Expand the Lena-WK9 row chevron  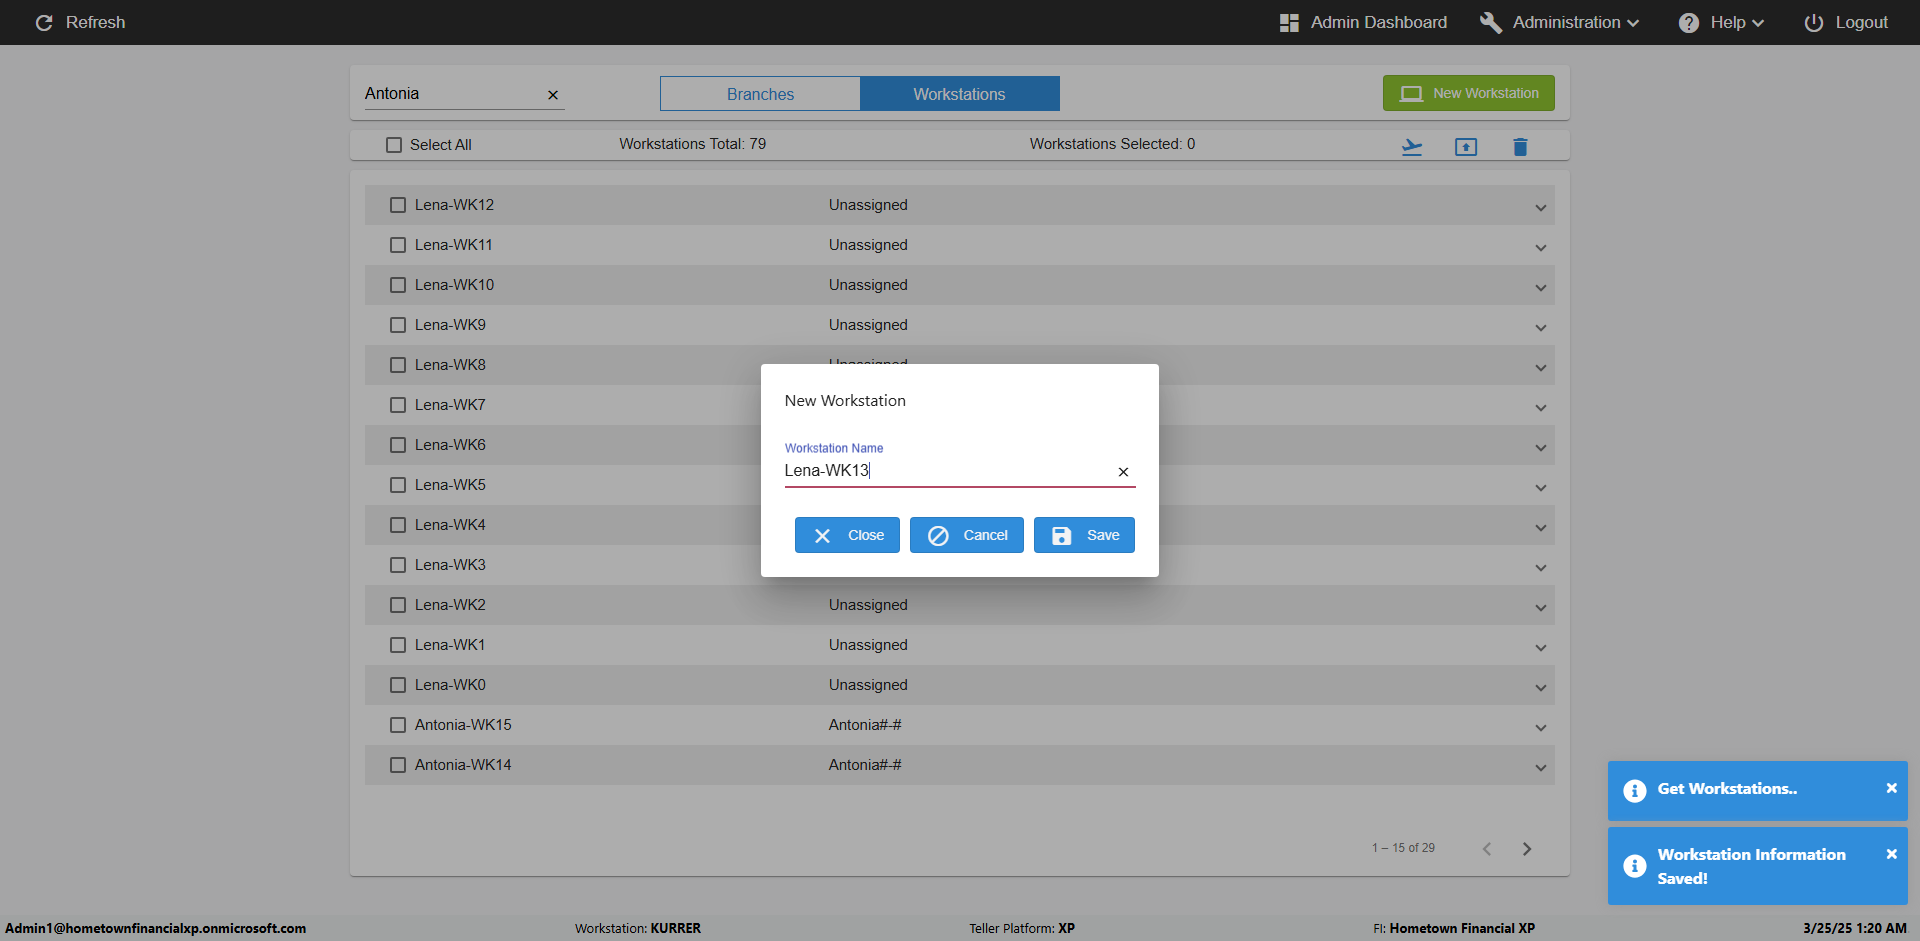(x=1541, y=328)
